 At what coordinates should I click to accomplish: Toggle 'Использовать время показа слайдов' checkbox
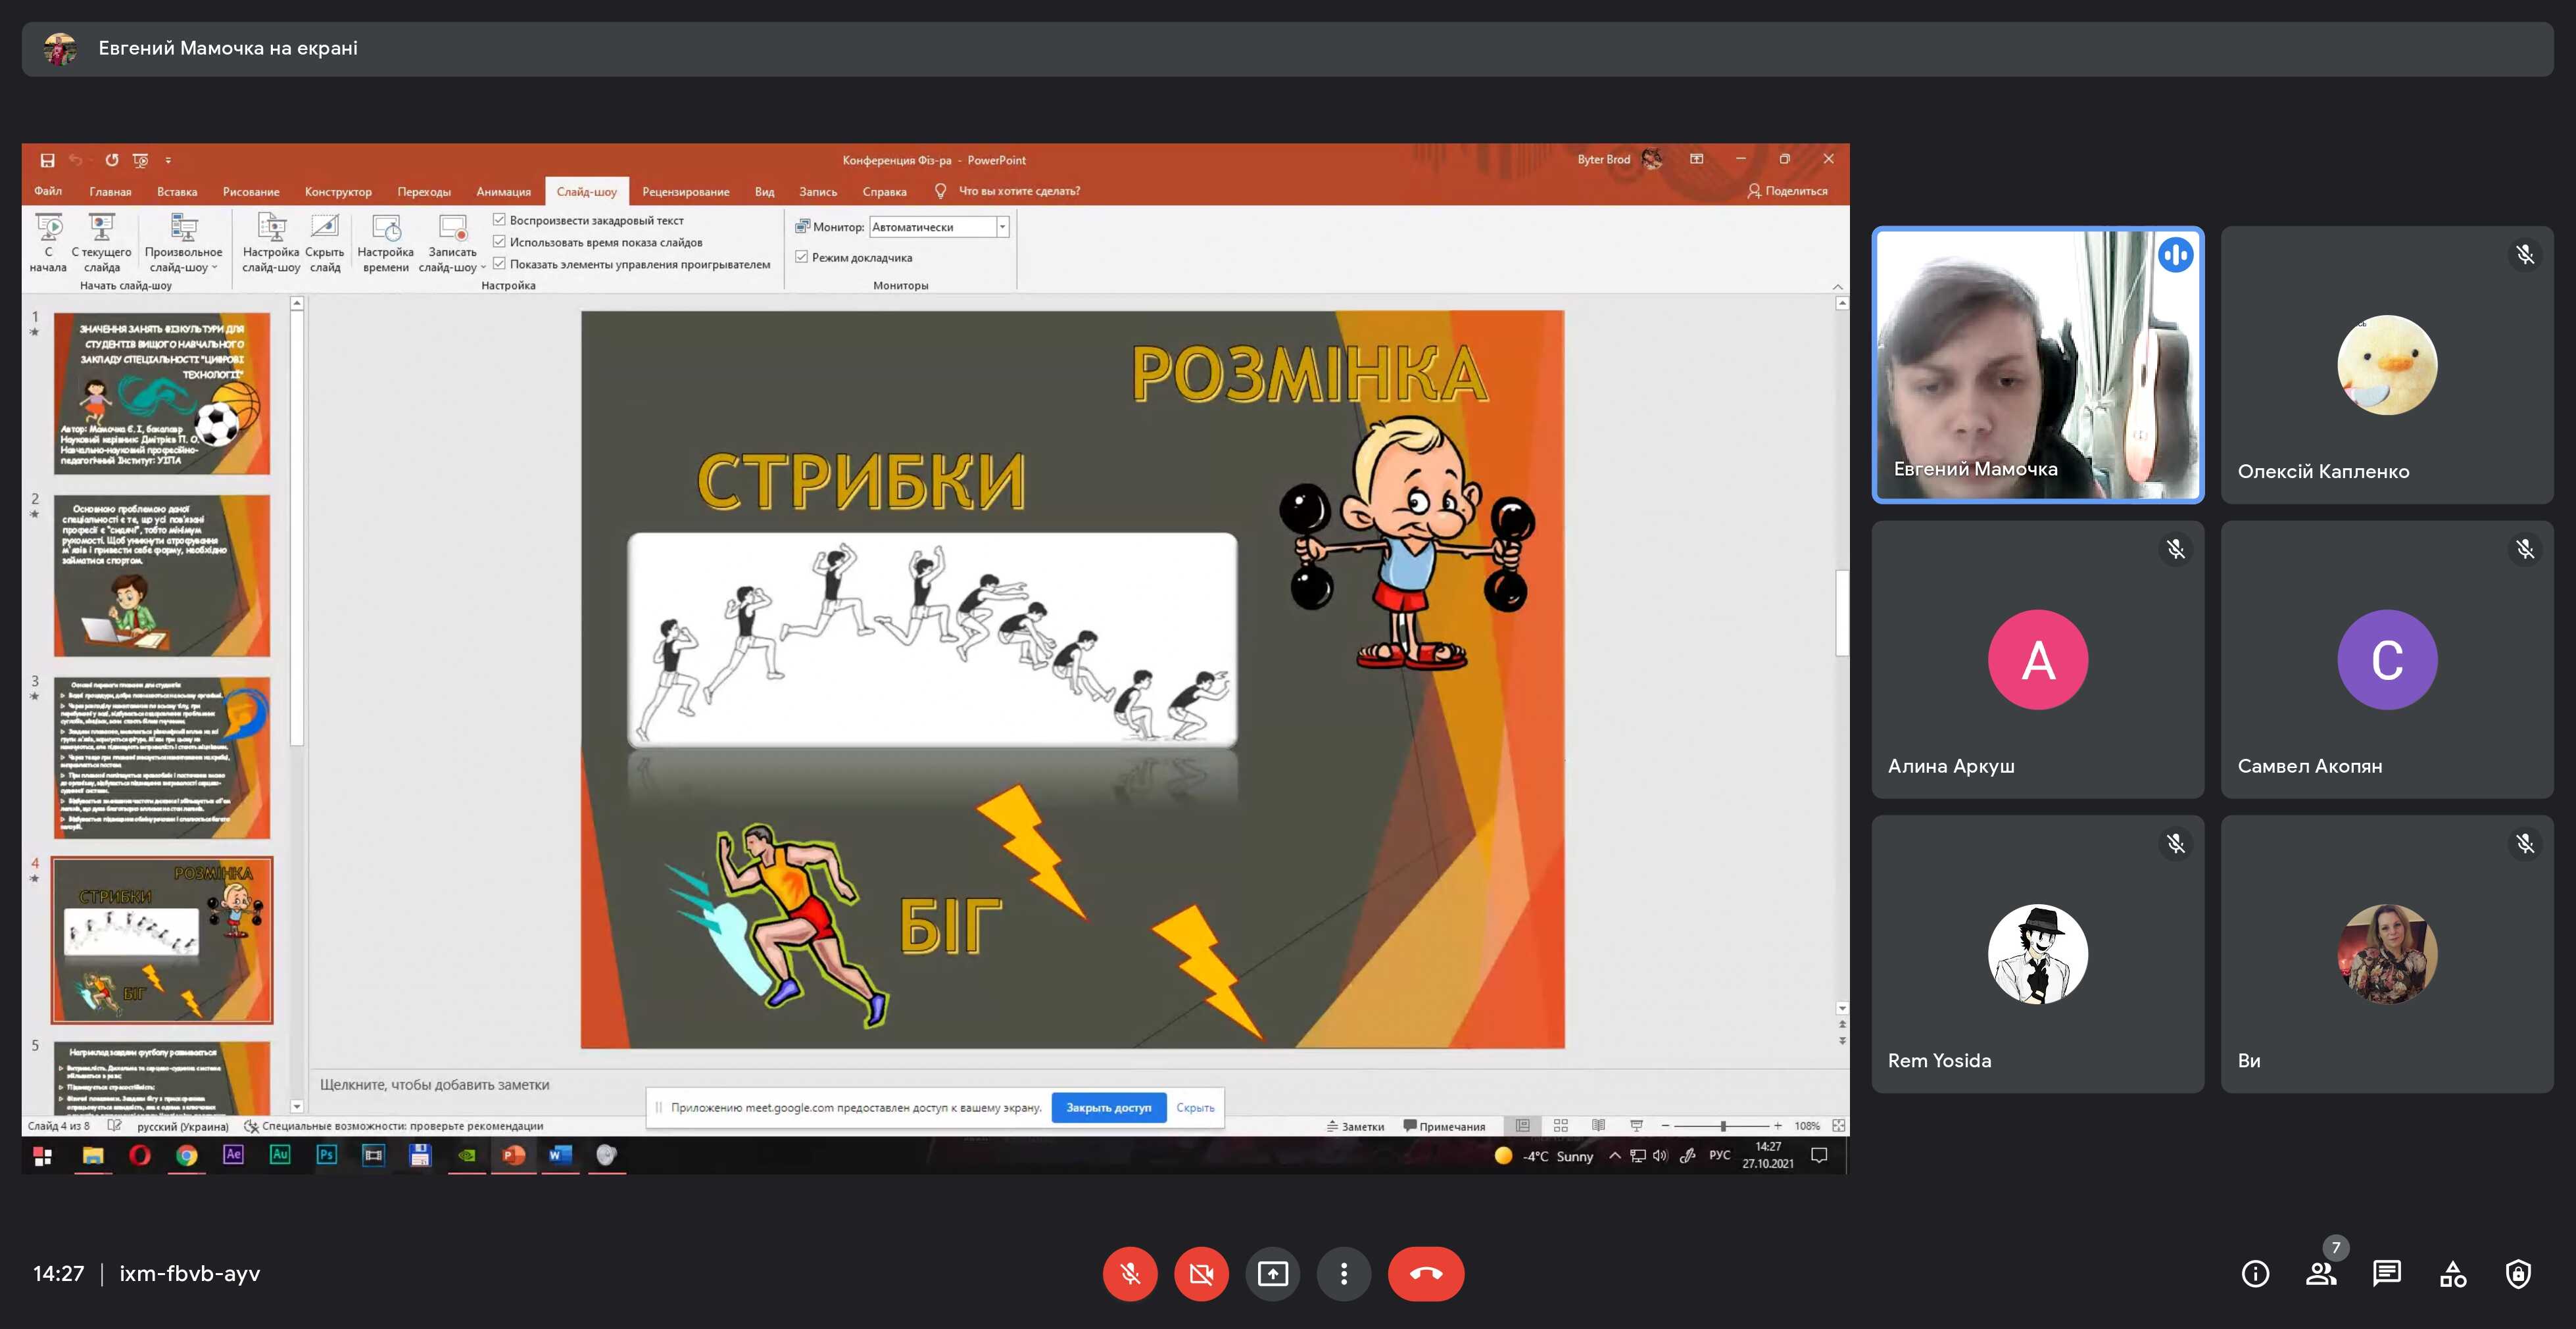click(x=499, y=242)
